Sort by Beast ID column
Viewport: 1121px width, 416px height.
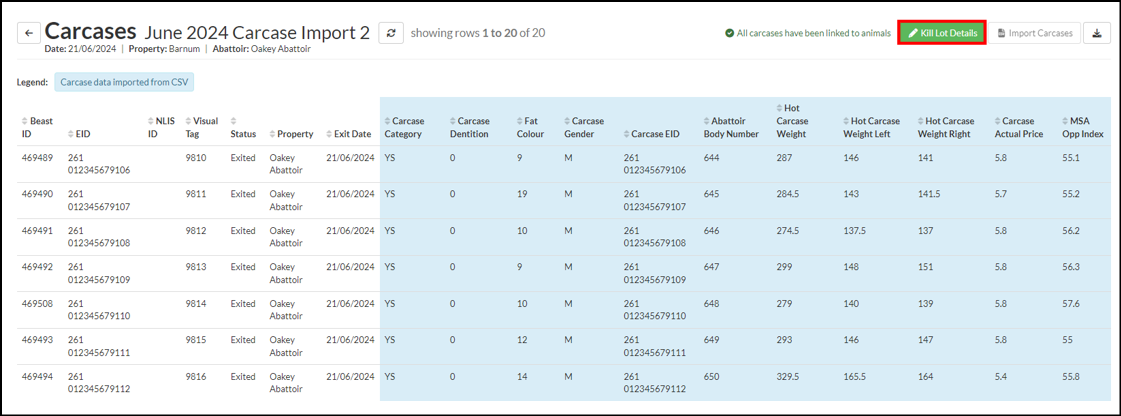click(37, 127)
